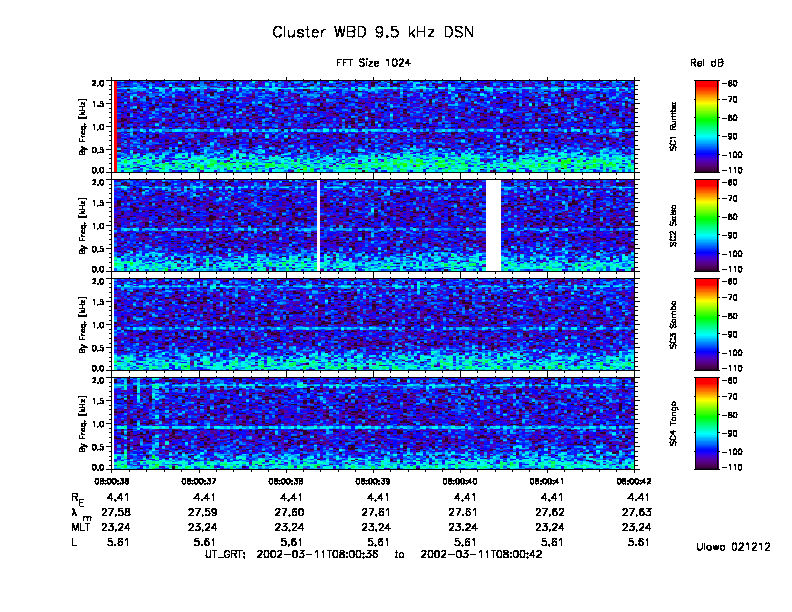
Task: Select the FFT Size 1024 label
Action: [372, 63]
